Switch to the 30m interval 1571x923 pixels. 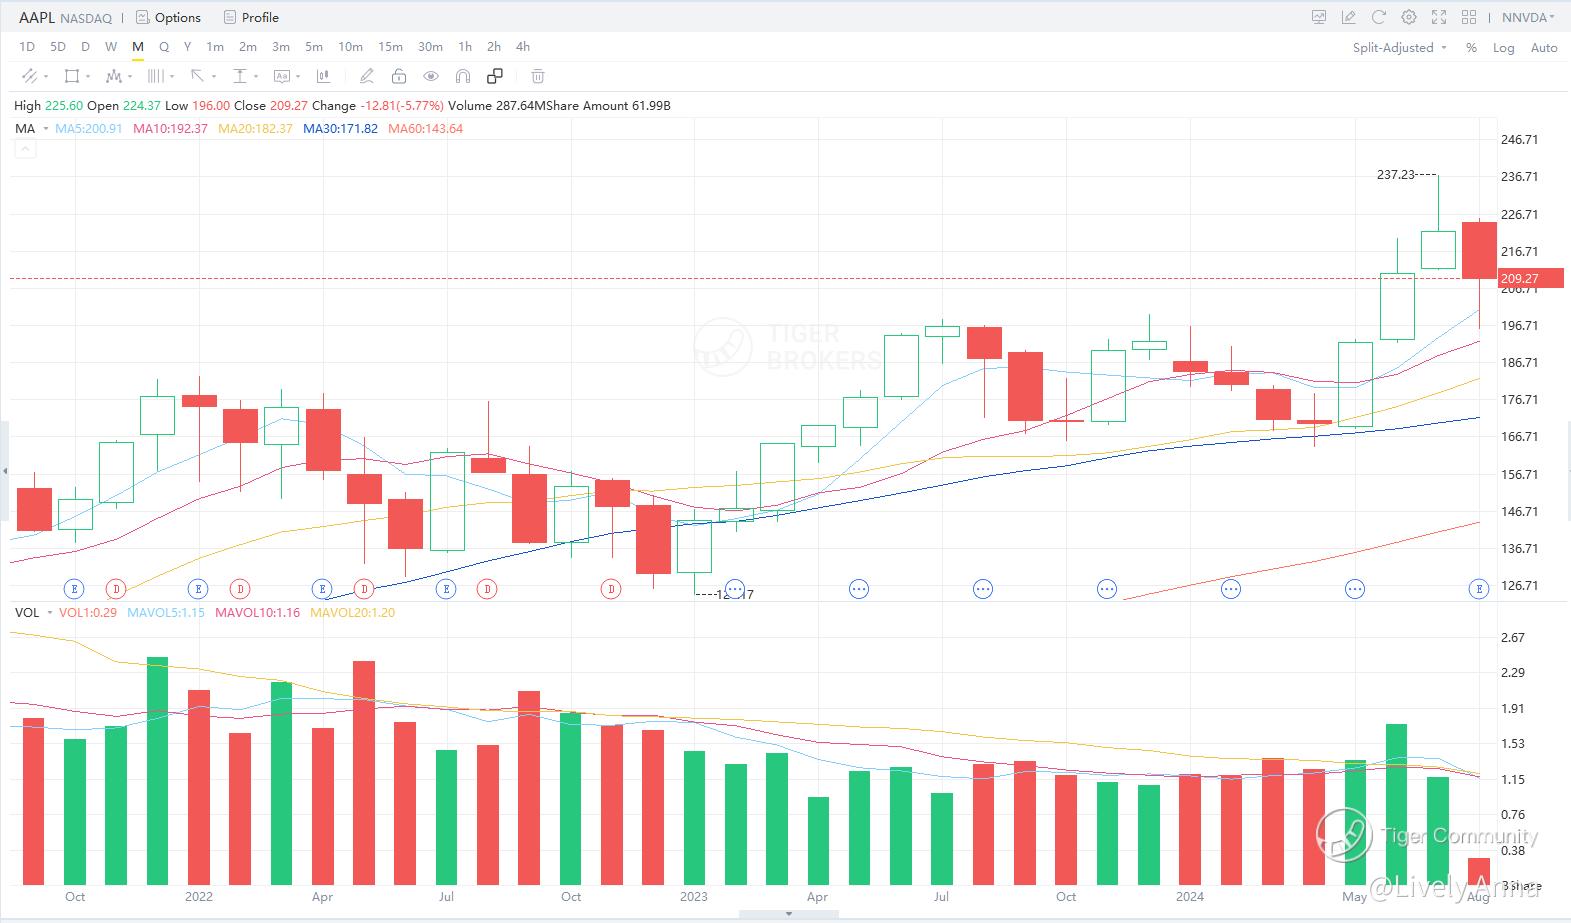pyautogui.click(x=430, y=46)
